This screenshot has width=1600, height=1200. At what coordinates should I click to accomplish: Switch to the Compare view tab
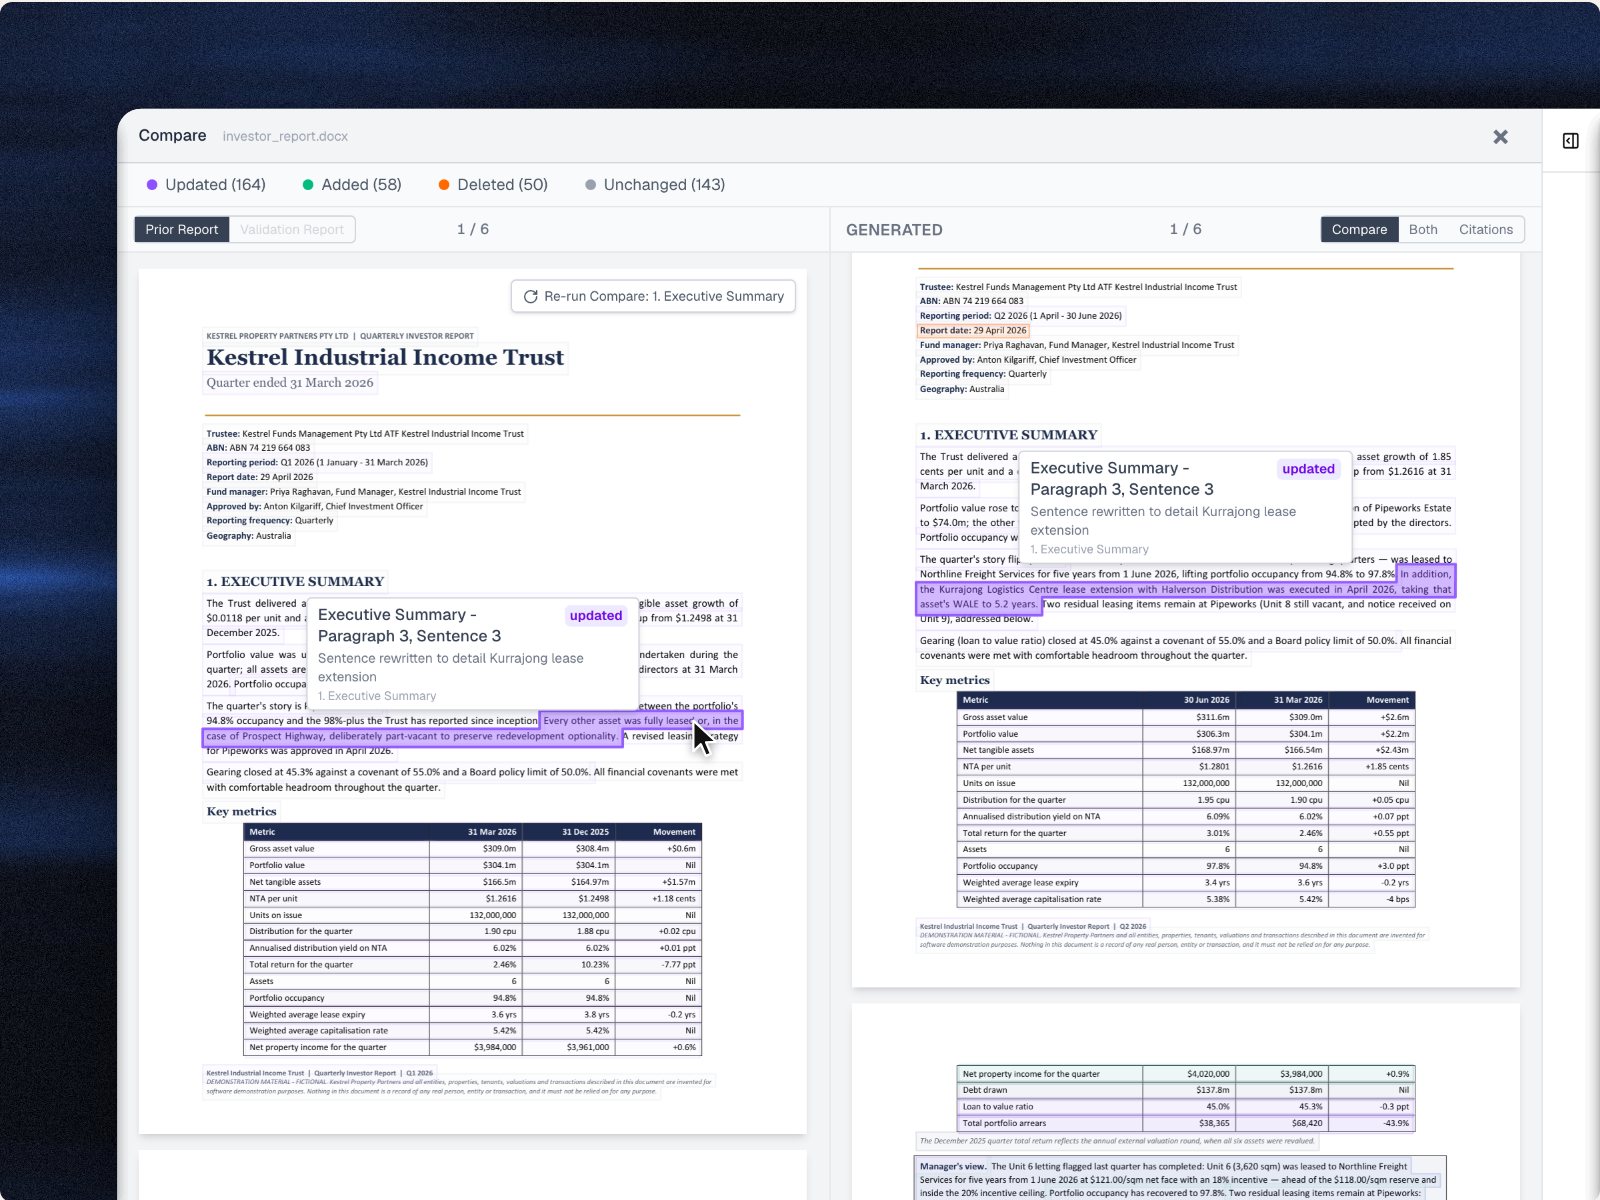[1359, 229]
